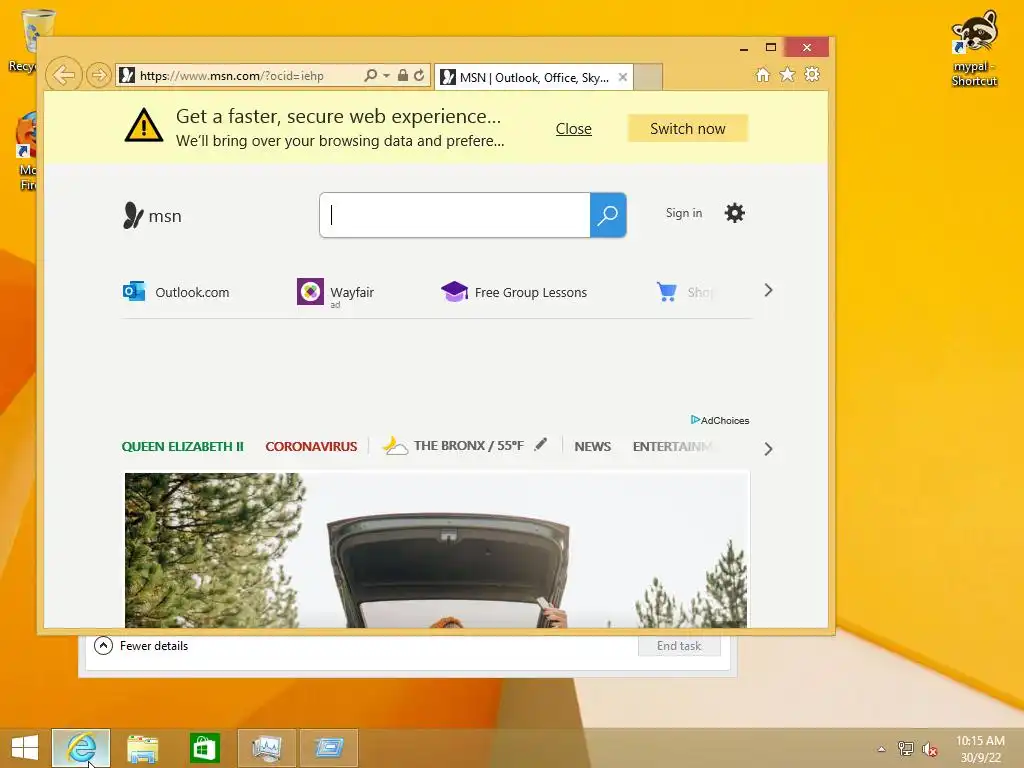This screenshot has width=1024, height=768.
Task: Focus the MSN web search box
Action: (x=455, y=215)
